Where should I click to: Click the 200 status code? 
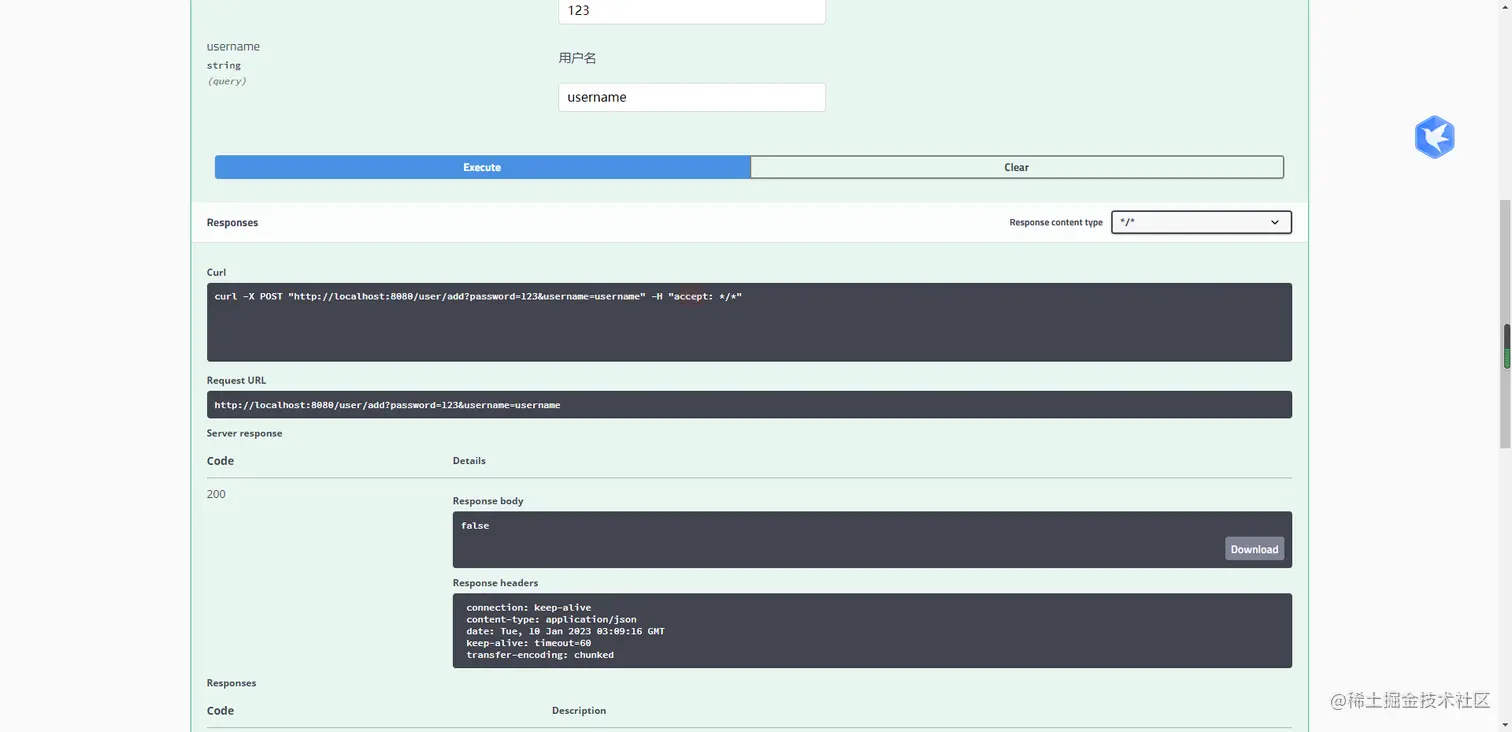click(216, 494)
